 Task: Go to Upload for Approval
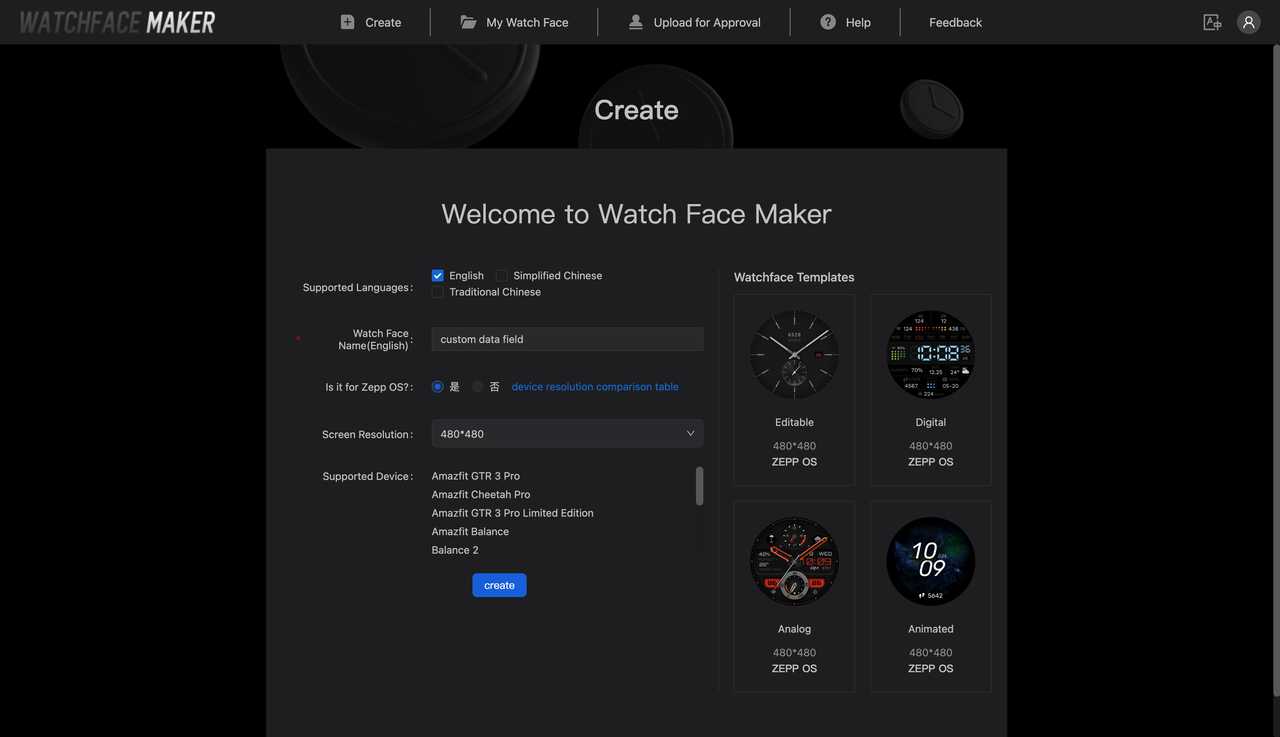707,22
